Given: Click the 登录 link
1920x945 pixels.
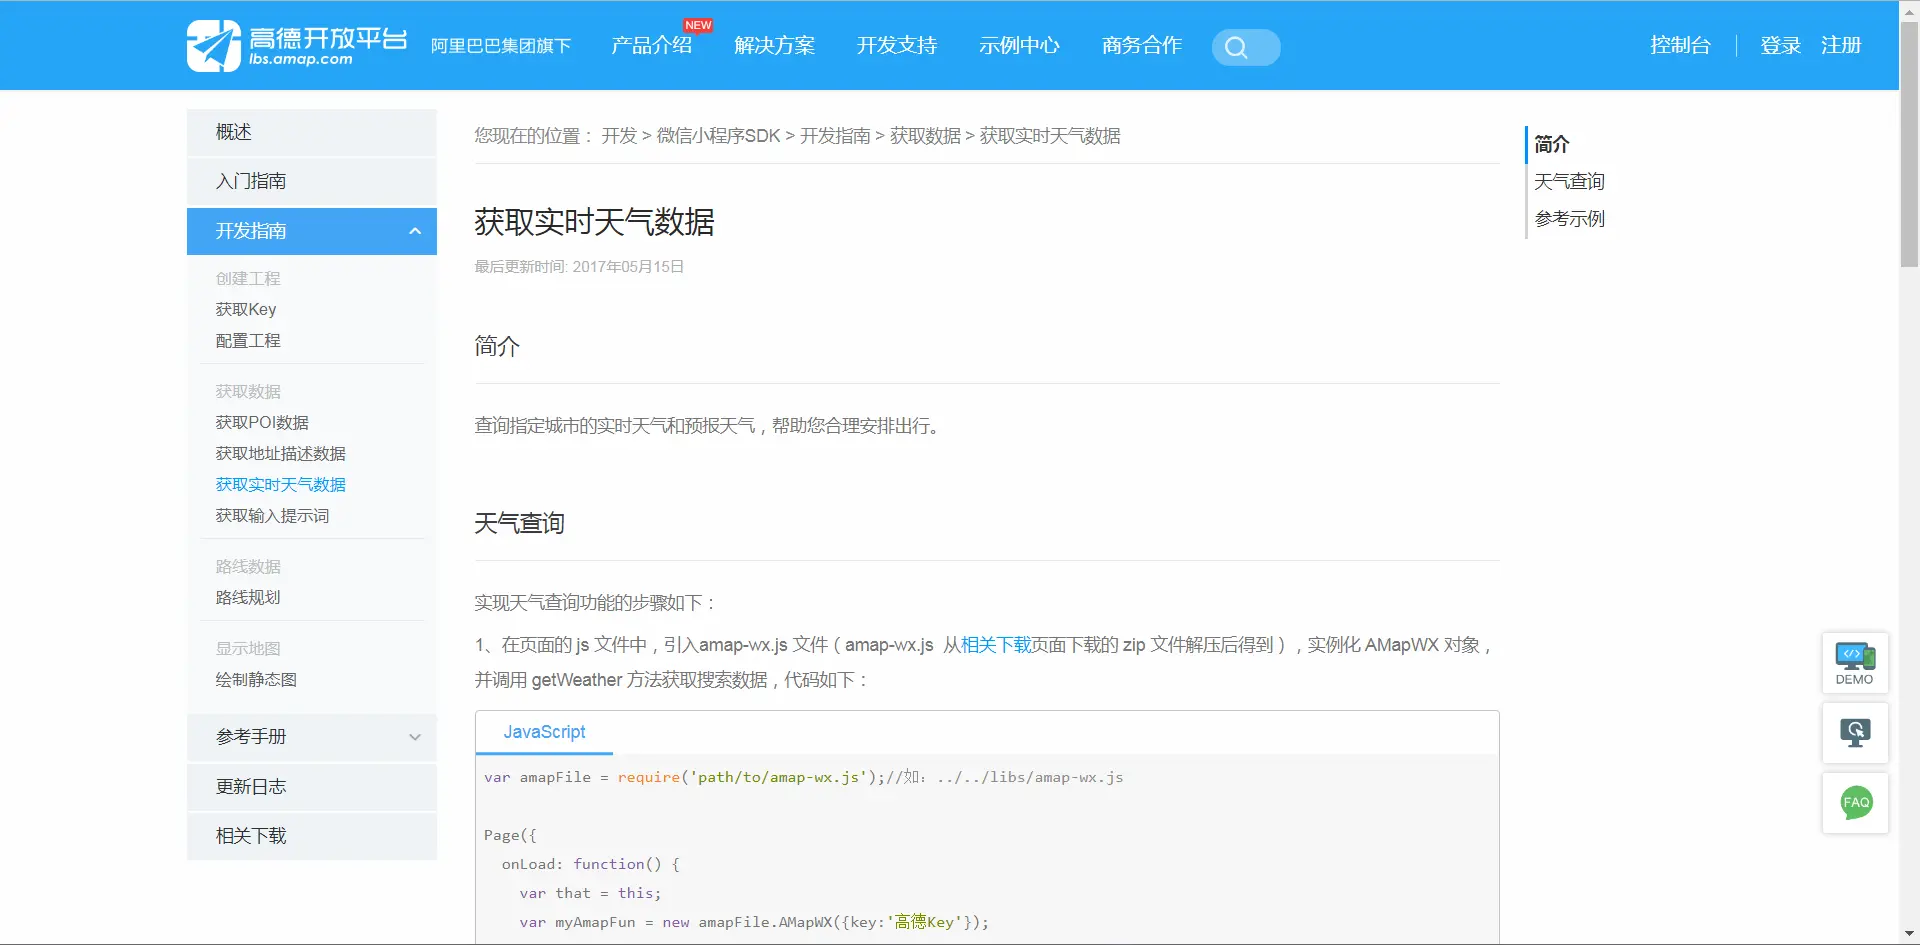Looking at the screenshot, I should click(x=1780, y=45).
